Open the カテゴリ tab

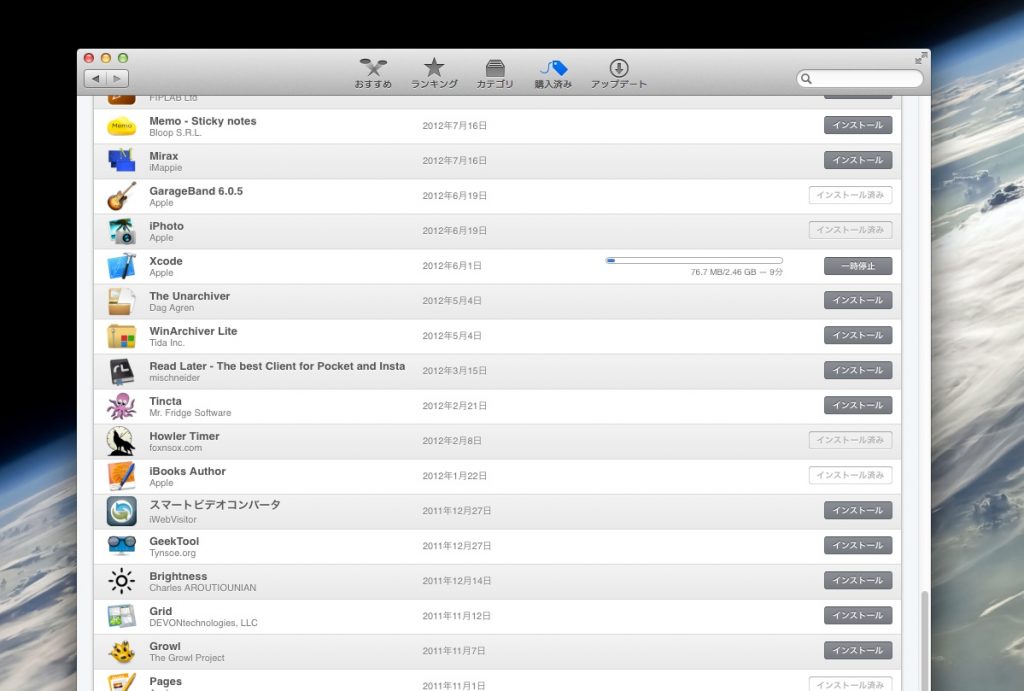pyautogui.click(x=494, y=73)
